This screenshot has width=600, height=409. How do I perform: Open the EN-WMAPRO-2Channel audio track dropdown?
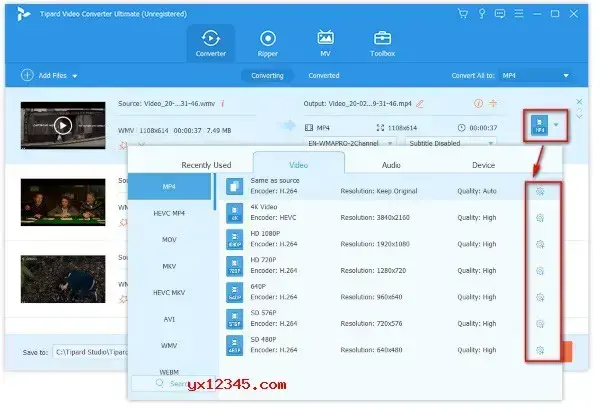pyautogui.click(x=350, y=143)
